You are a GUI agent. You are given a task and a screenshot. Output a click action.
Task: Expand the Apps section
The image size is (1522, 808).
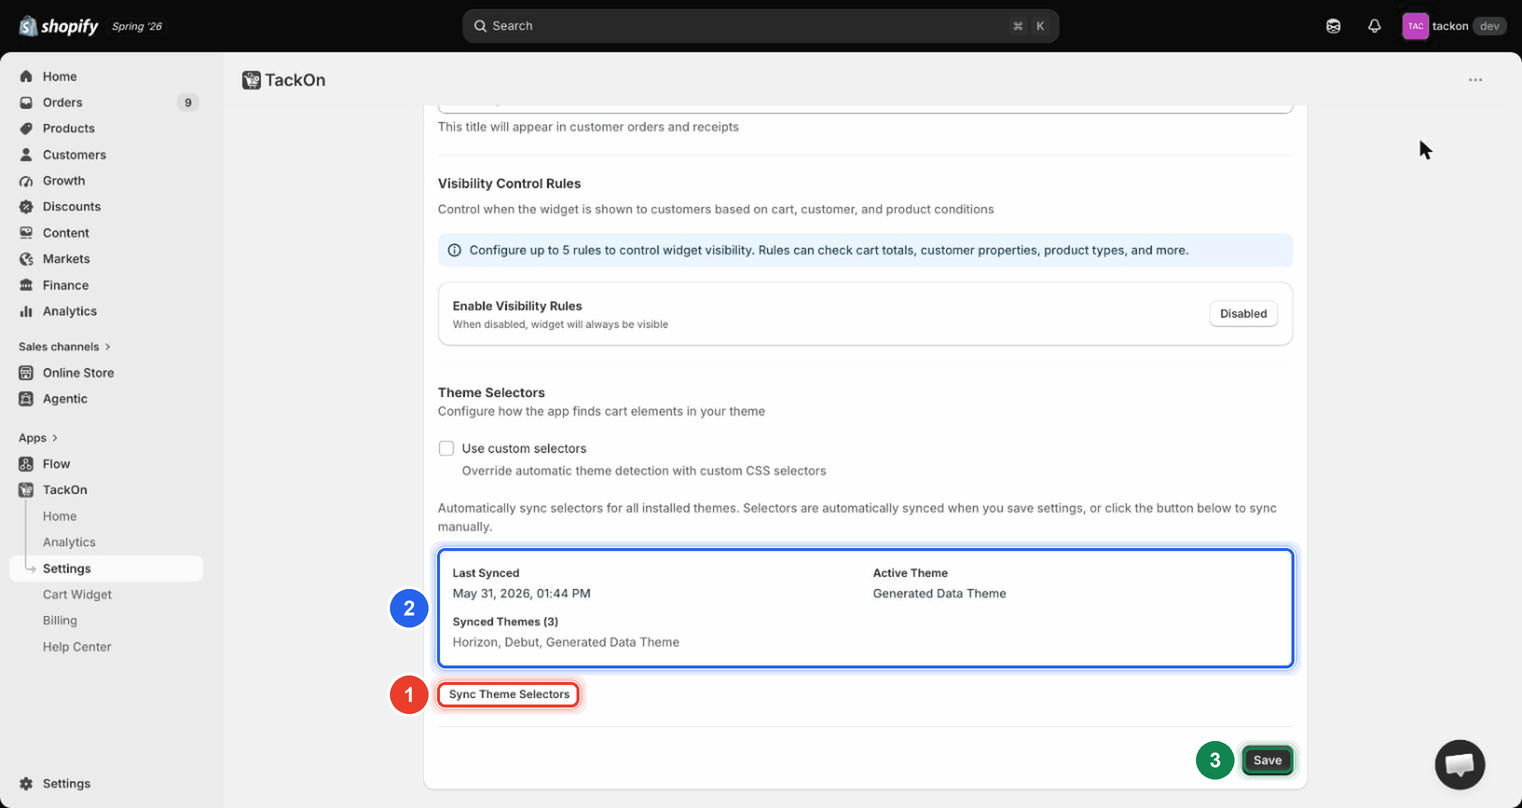coord(38,438)
